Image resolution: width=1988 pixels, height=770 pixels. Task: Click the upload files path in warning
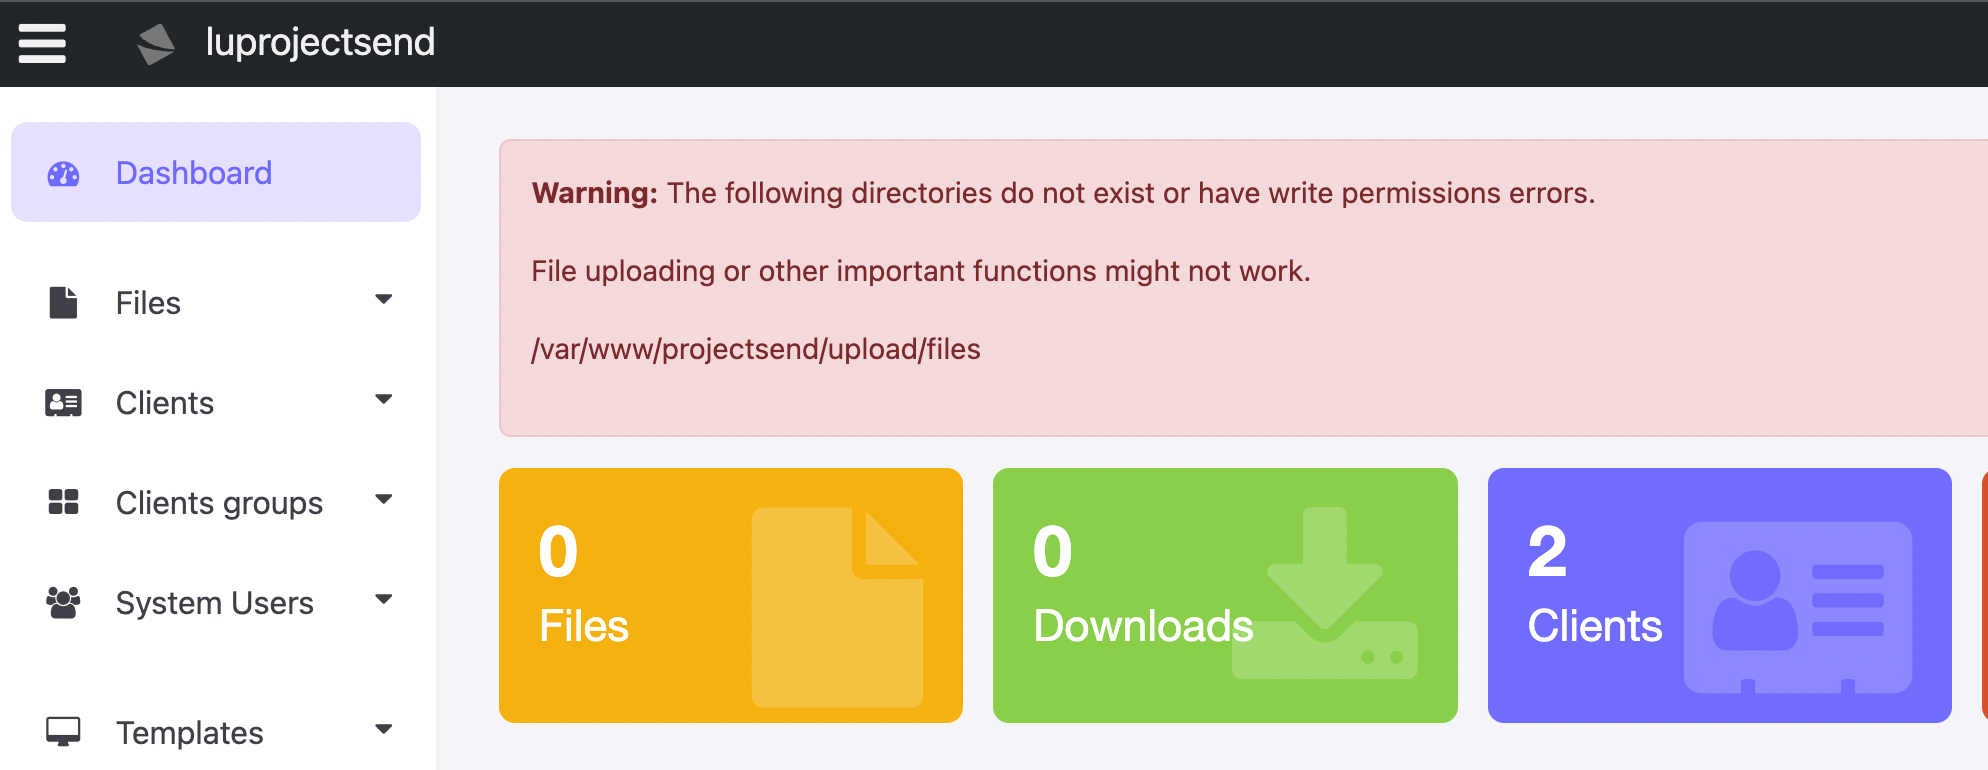(756, 349)
